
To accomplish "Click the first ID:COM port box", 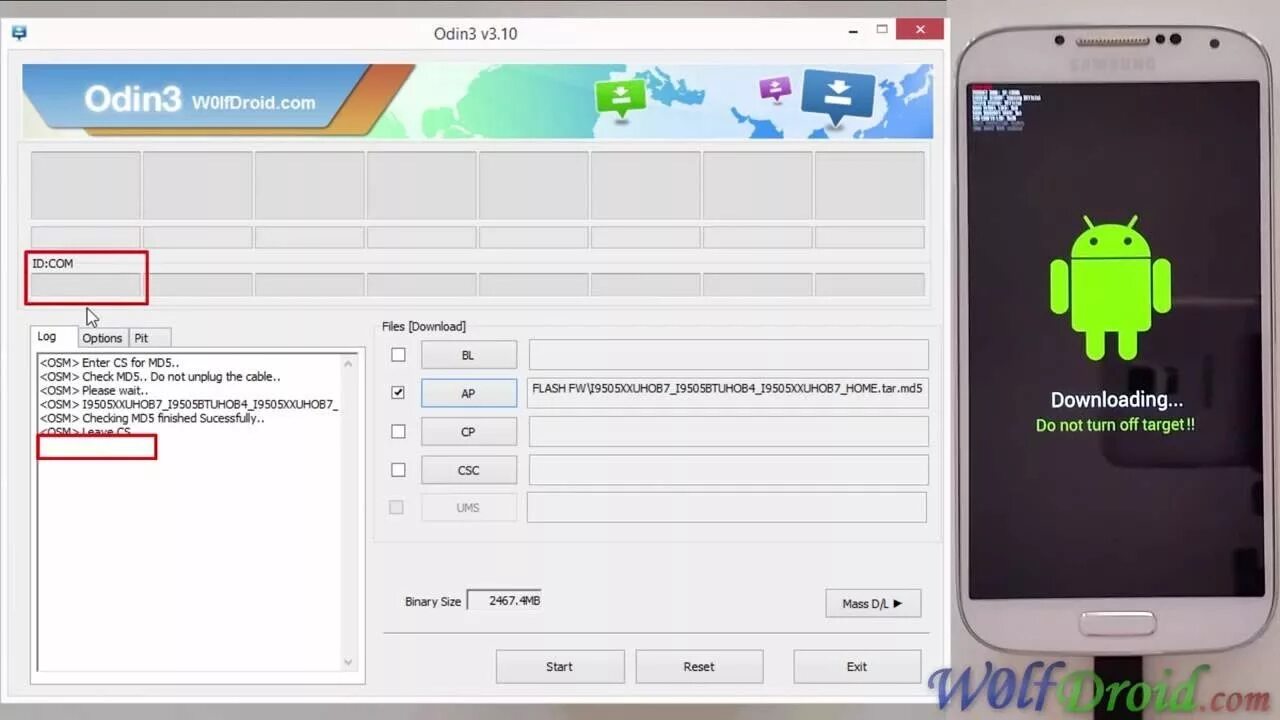I will pos(85,284).
